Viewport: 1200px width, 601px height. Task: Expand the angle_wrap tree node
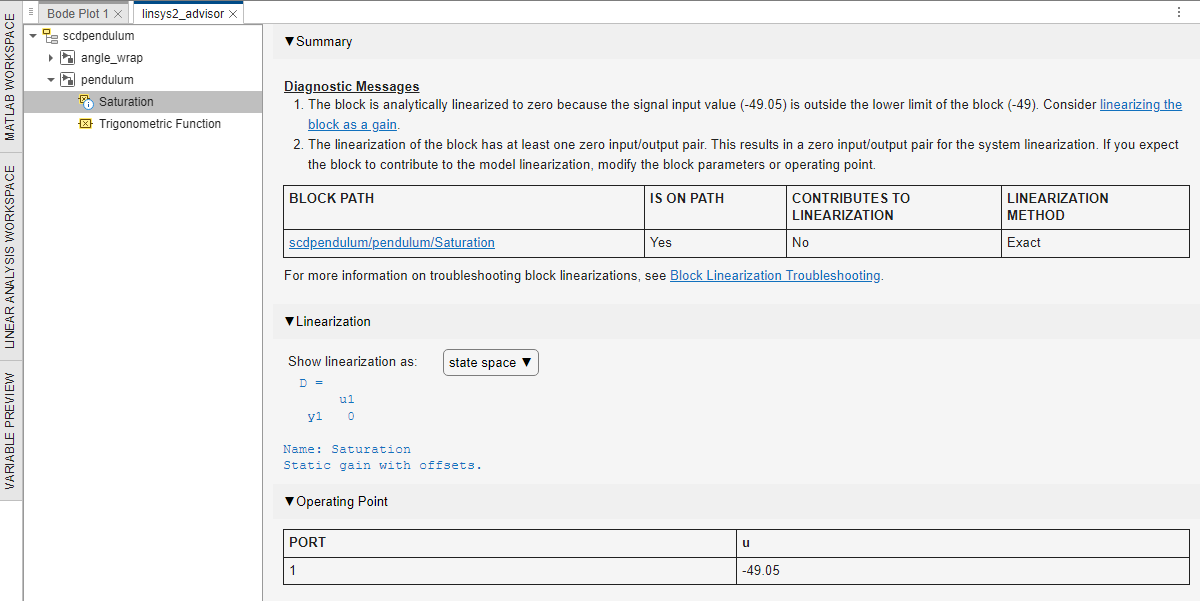click(x=51, y=57)
